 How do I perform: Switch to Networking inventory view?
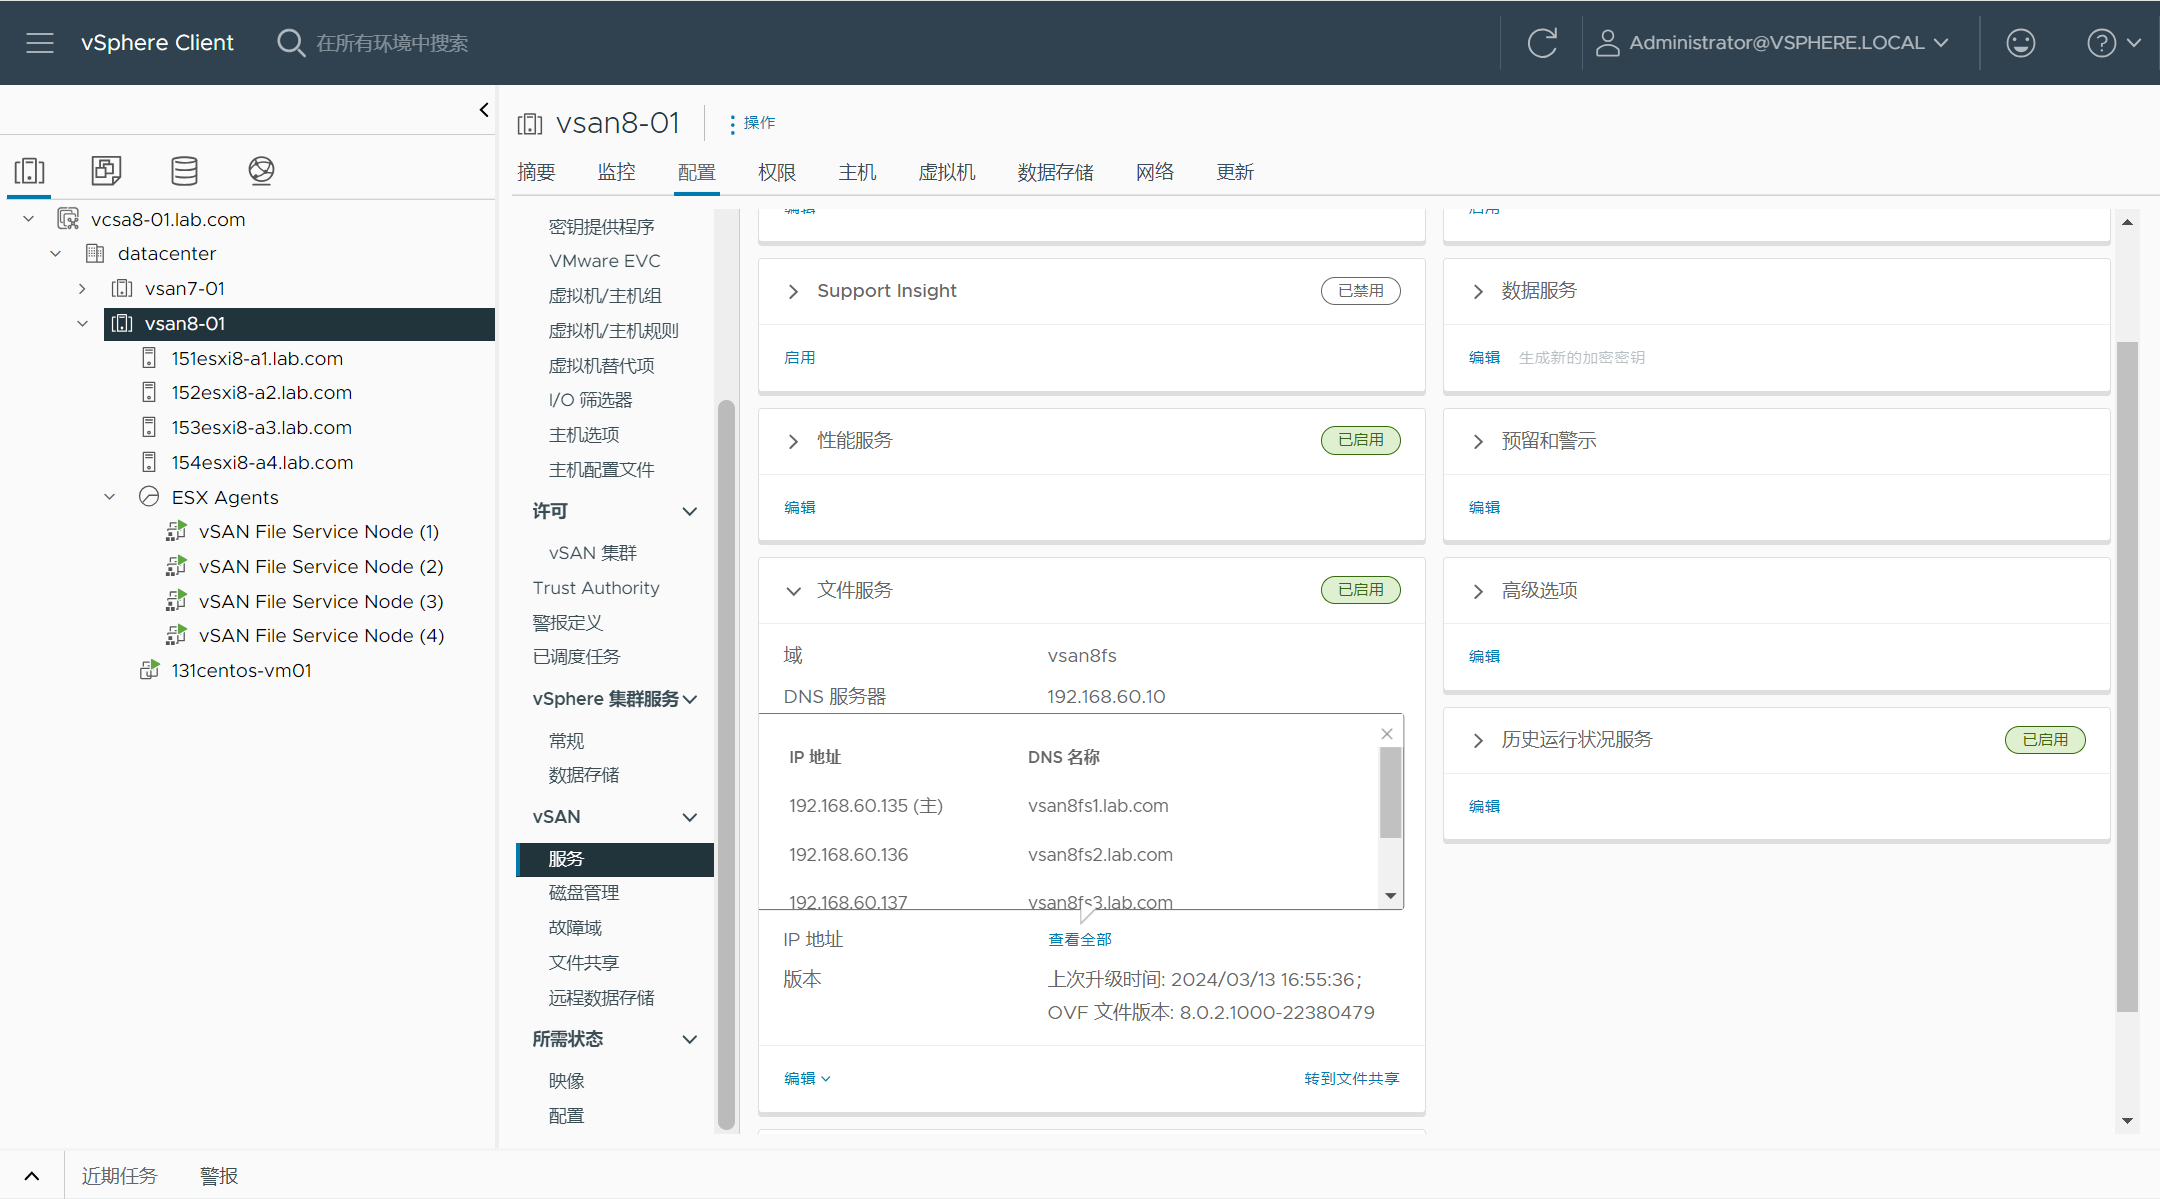pyautogui.click(x=261, y=171)
